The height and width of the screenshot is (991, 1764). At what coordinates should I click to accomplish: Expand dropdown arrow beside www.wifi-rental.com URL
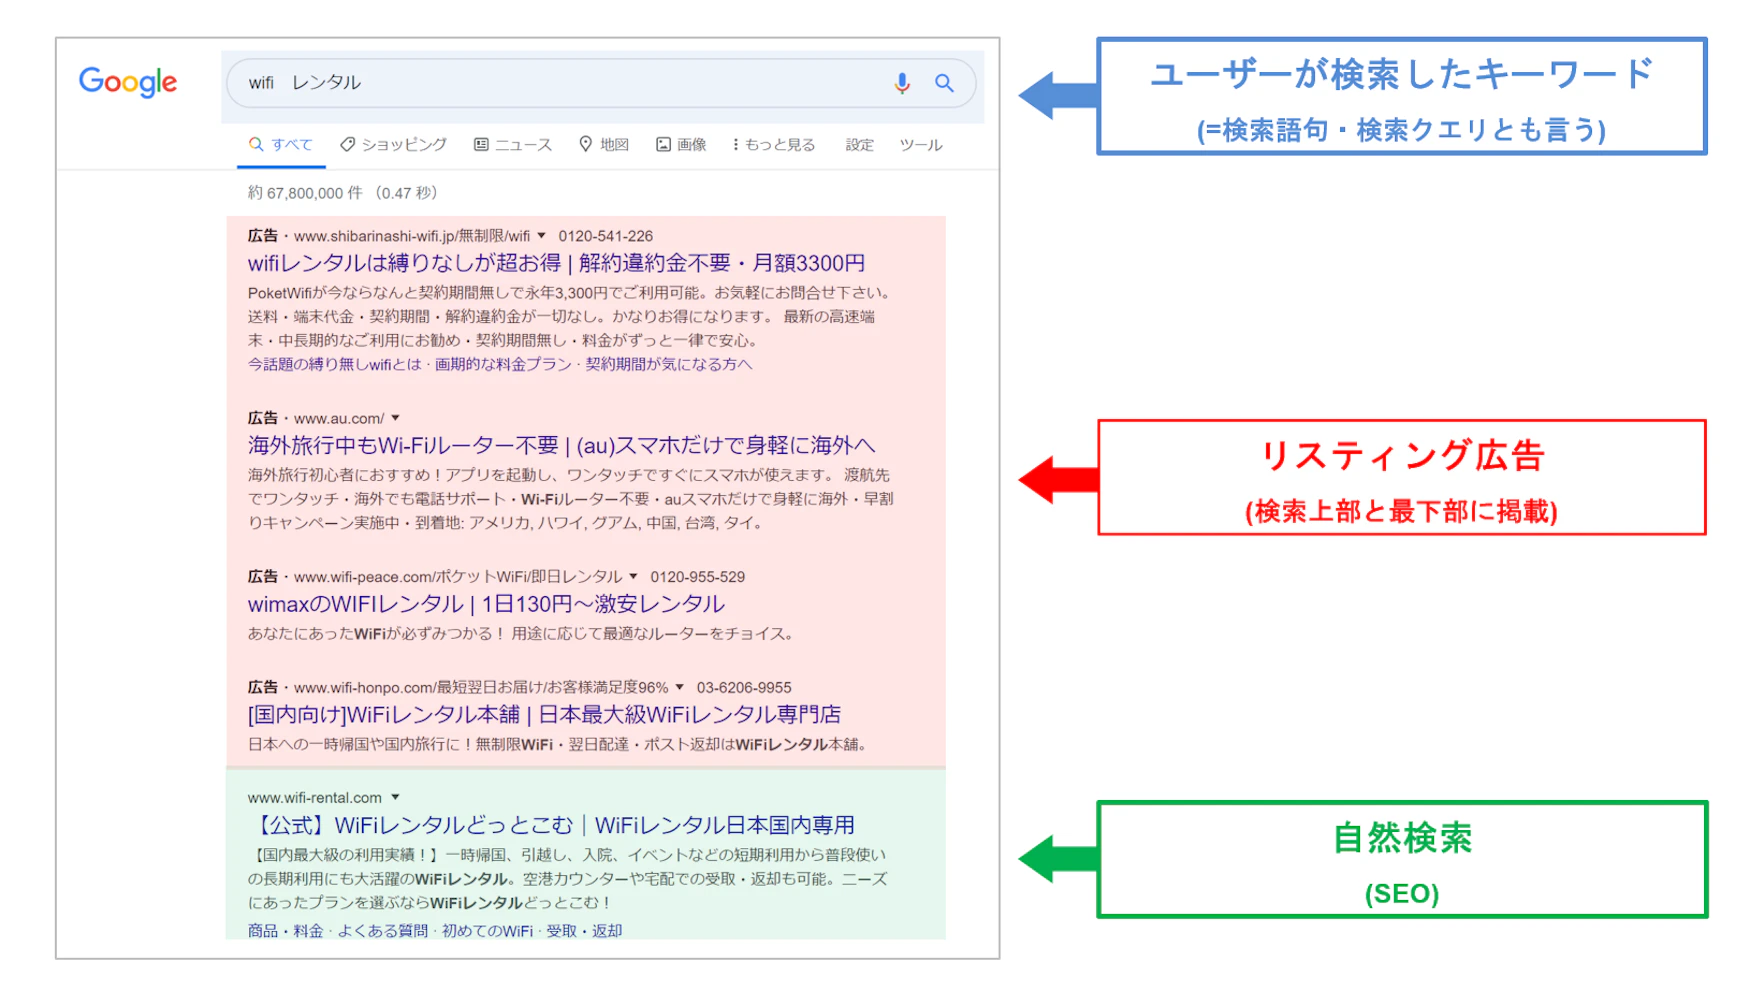click(x=395, y=797)
